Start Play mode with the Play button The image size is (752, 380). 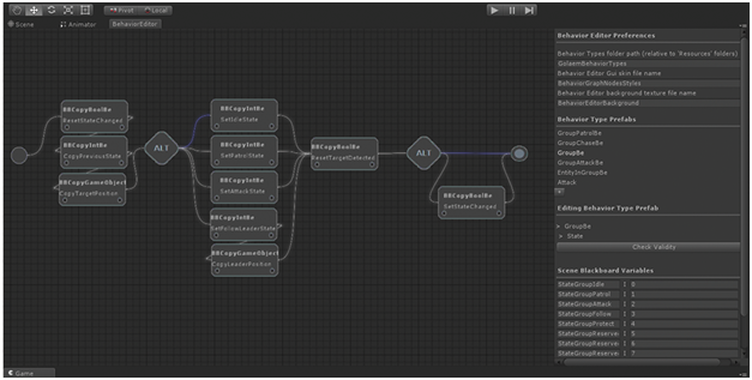[495, 10]
